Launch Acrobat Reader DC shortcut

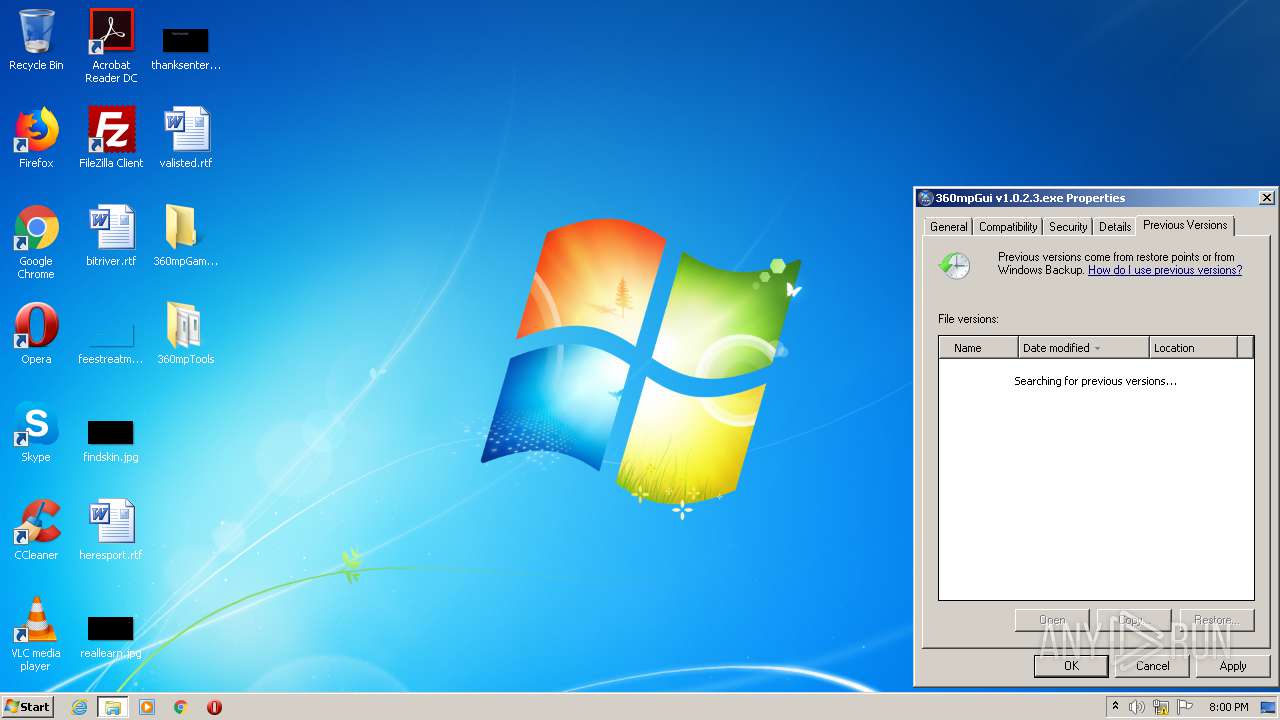click(x=111, y=46)
